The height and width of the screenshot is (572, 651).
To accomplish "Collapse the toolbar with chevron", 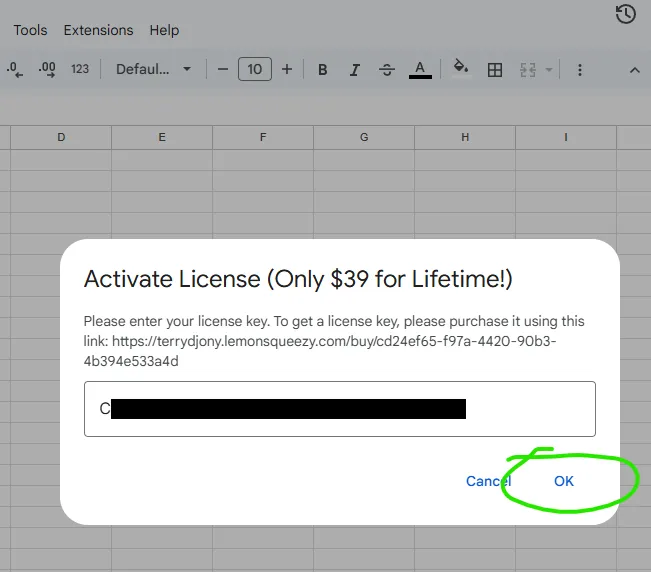I will (634, 70).
